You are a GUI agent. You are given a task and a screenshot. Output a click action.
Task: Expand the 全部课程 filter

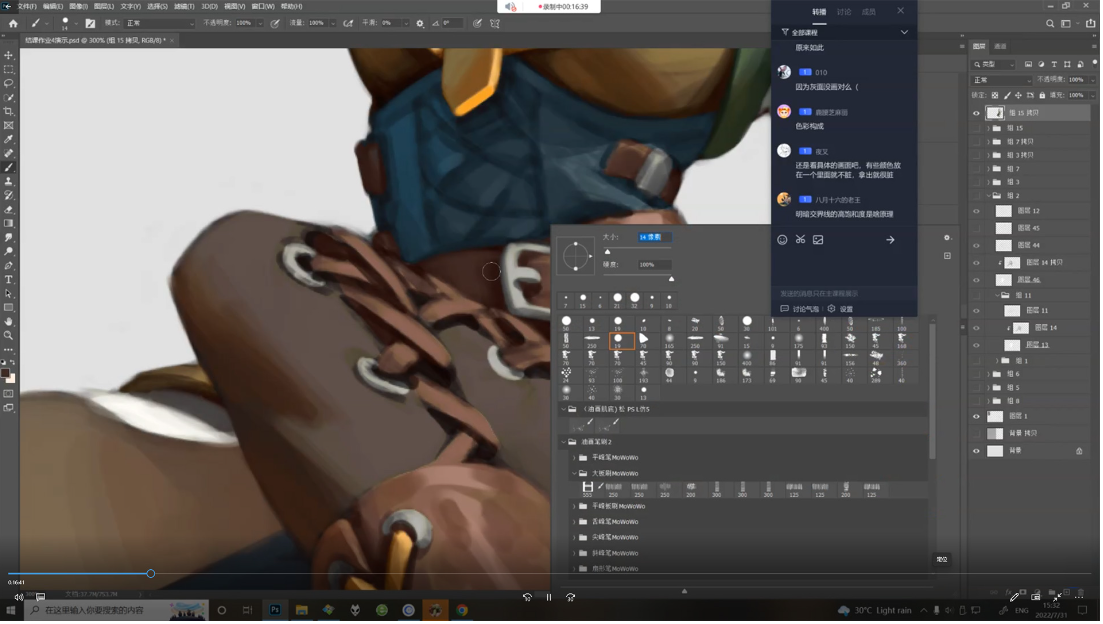coord(904,32)
